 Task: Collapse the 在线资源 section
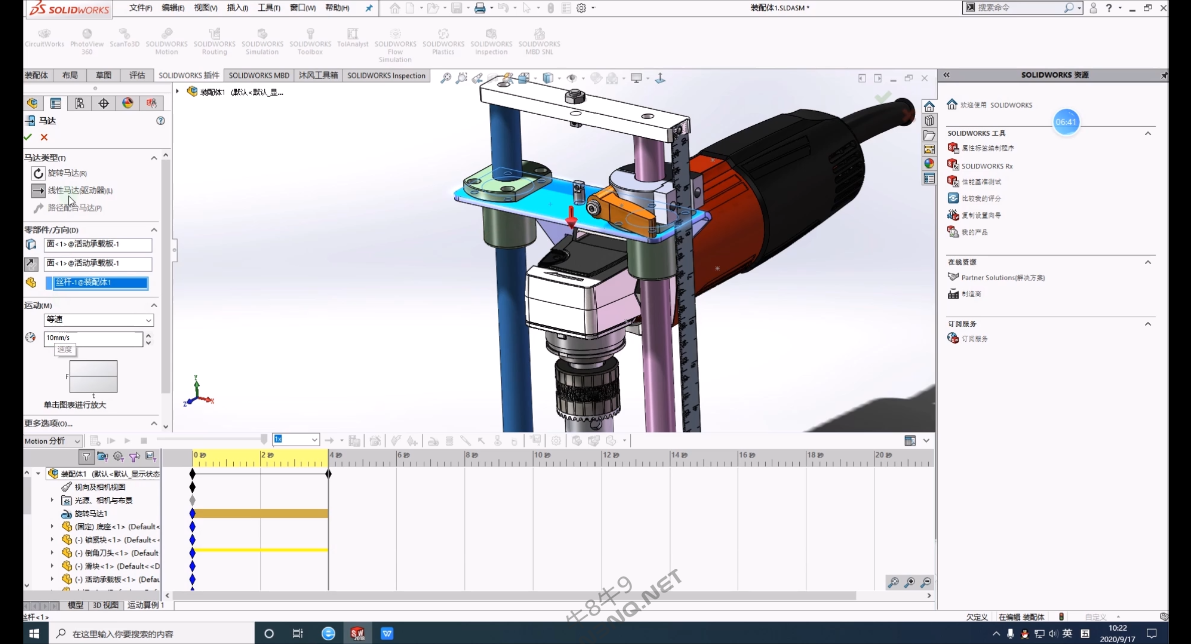tap(1148, 262)
